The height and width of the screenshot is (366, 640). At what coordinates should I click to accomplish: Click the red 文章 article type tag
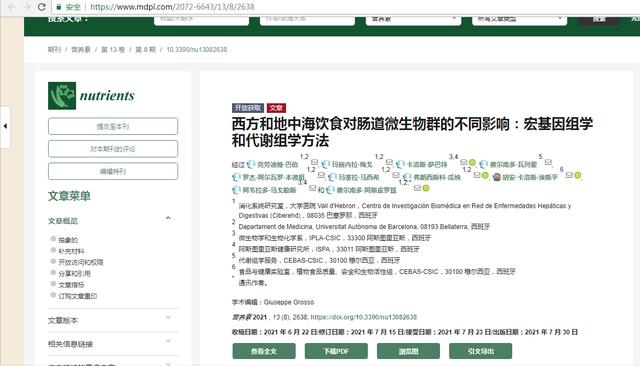pyautogui.click(x=276, y=108)
